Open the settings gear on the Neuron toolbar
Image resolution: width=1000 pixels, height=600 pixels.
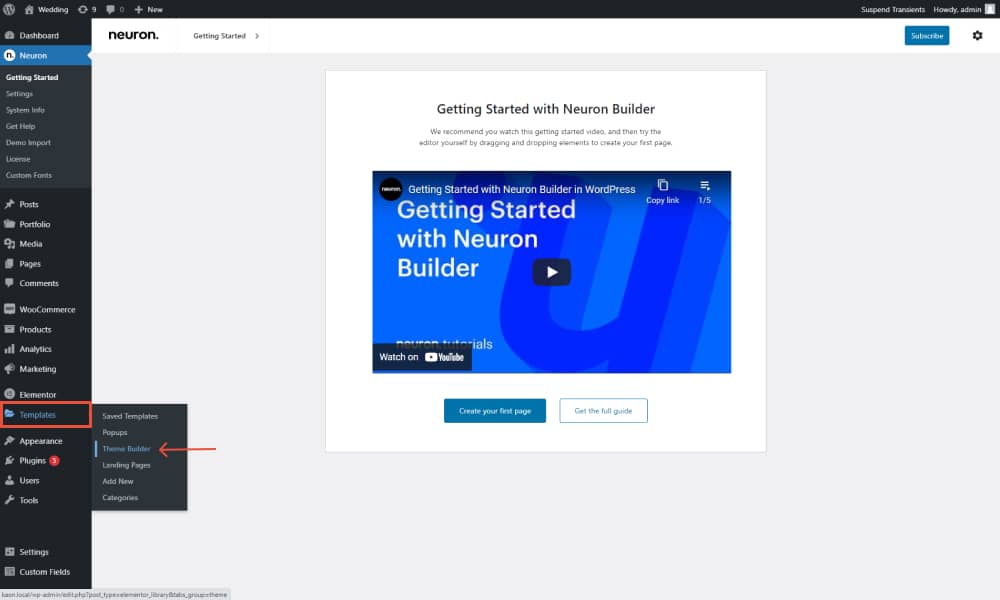click(x=977, y=35)
